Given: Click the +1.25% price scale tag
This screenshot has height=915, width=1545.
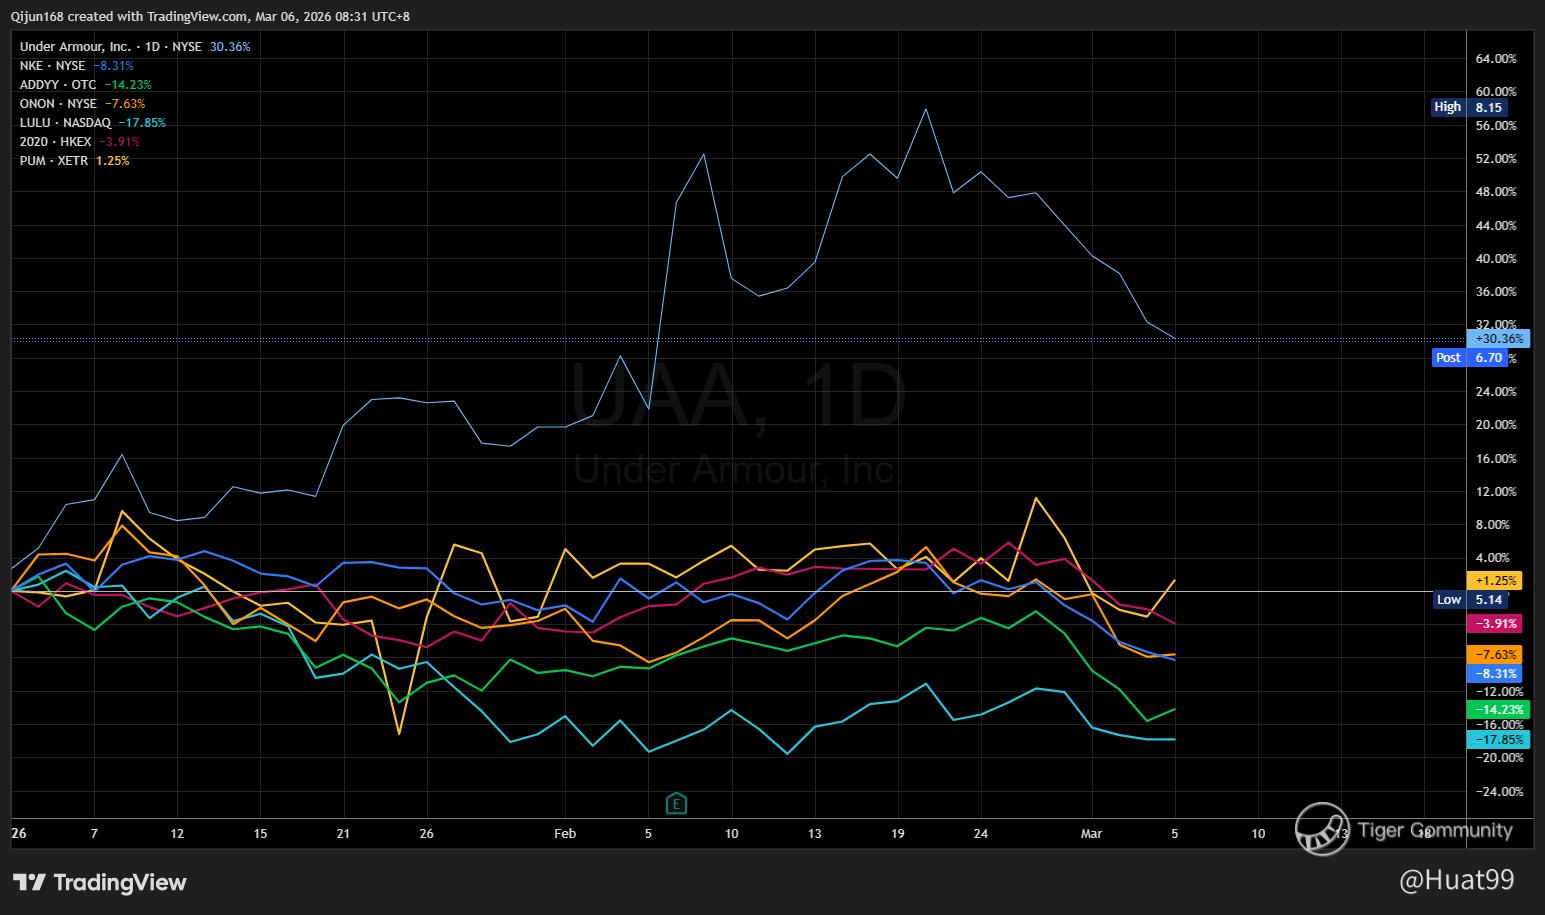Looking at the screenshot, I should (x=1495, y=580).
